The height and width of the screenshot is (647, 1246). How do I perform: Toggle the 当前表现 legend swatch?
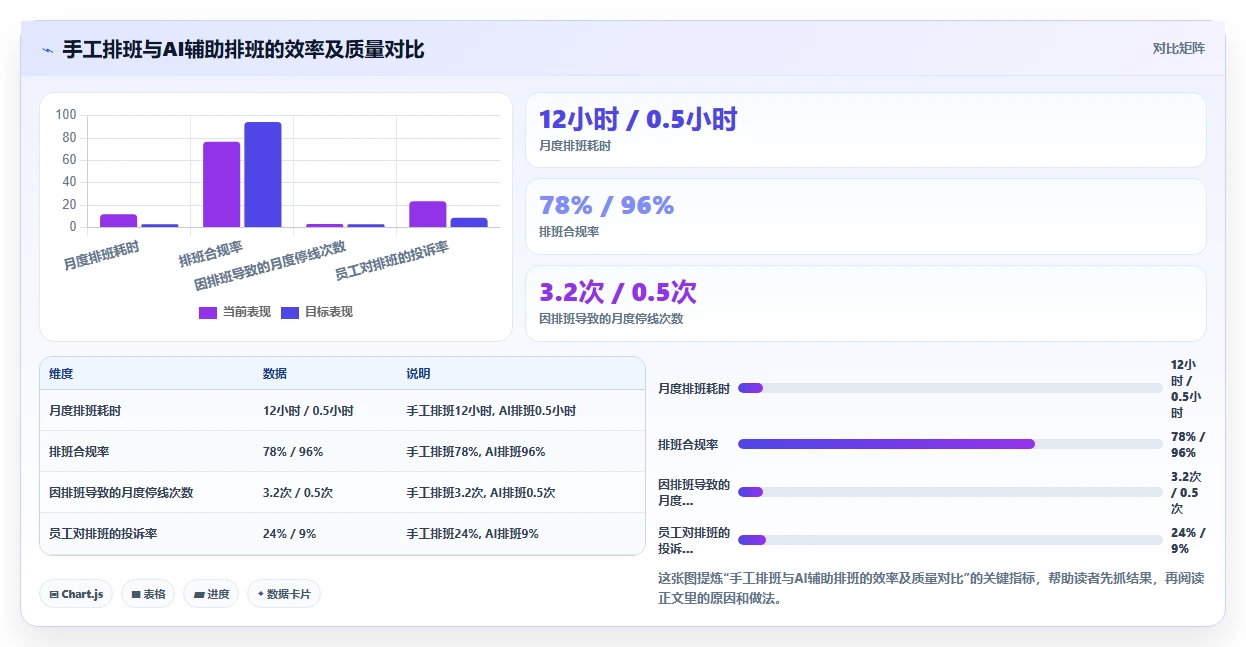point(208,312)
